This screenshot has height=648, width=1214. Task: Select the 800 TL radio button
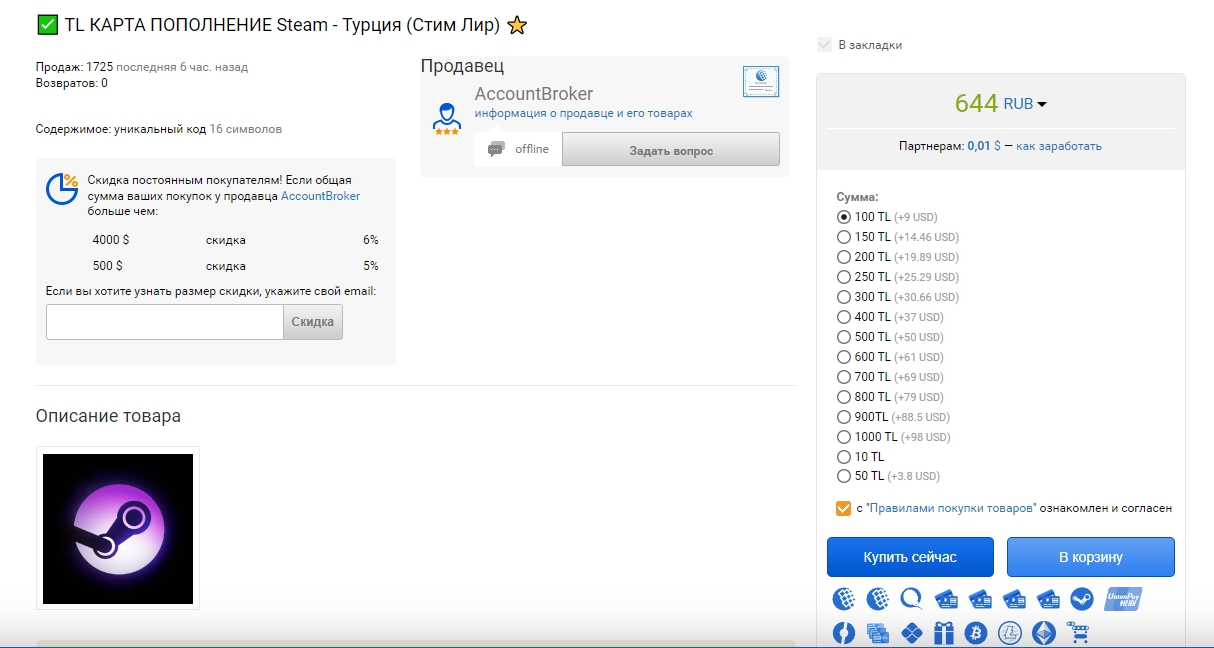[x=844, y=397]
